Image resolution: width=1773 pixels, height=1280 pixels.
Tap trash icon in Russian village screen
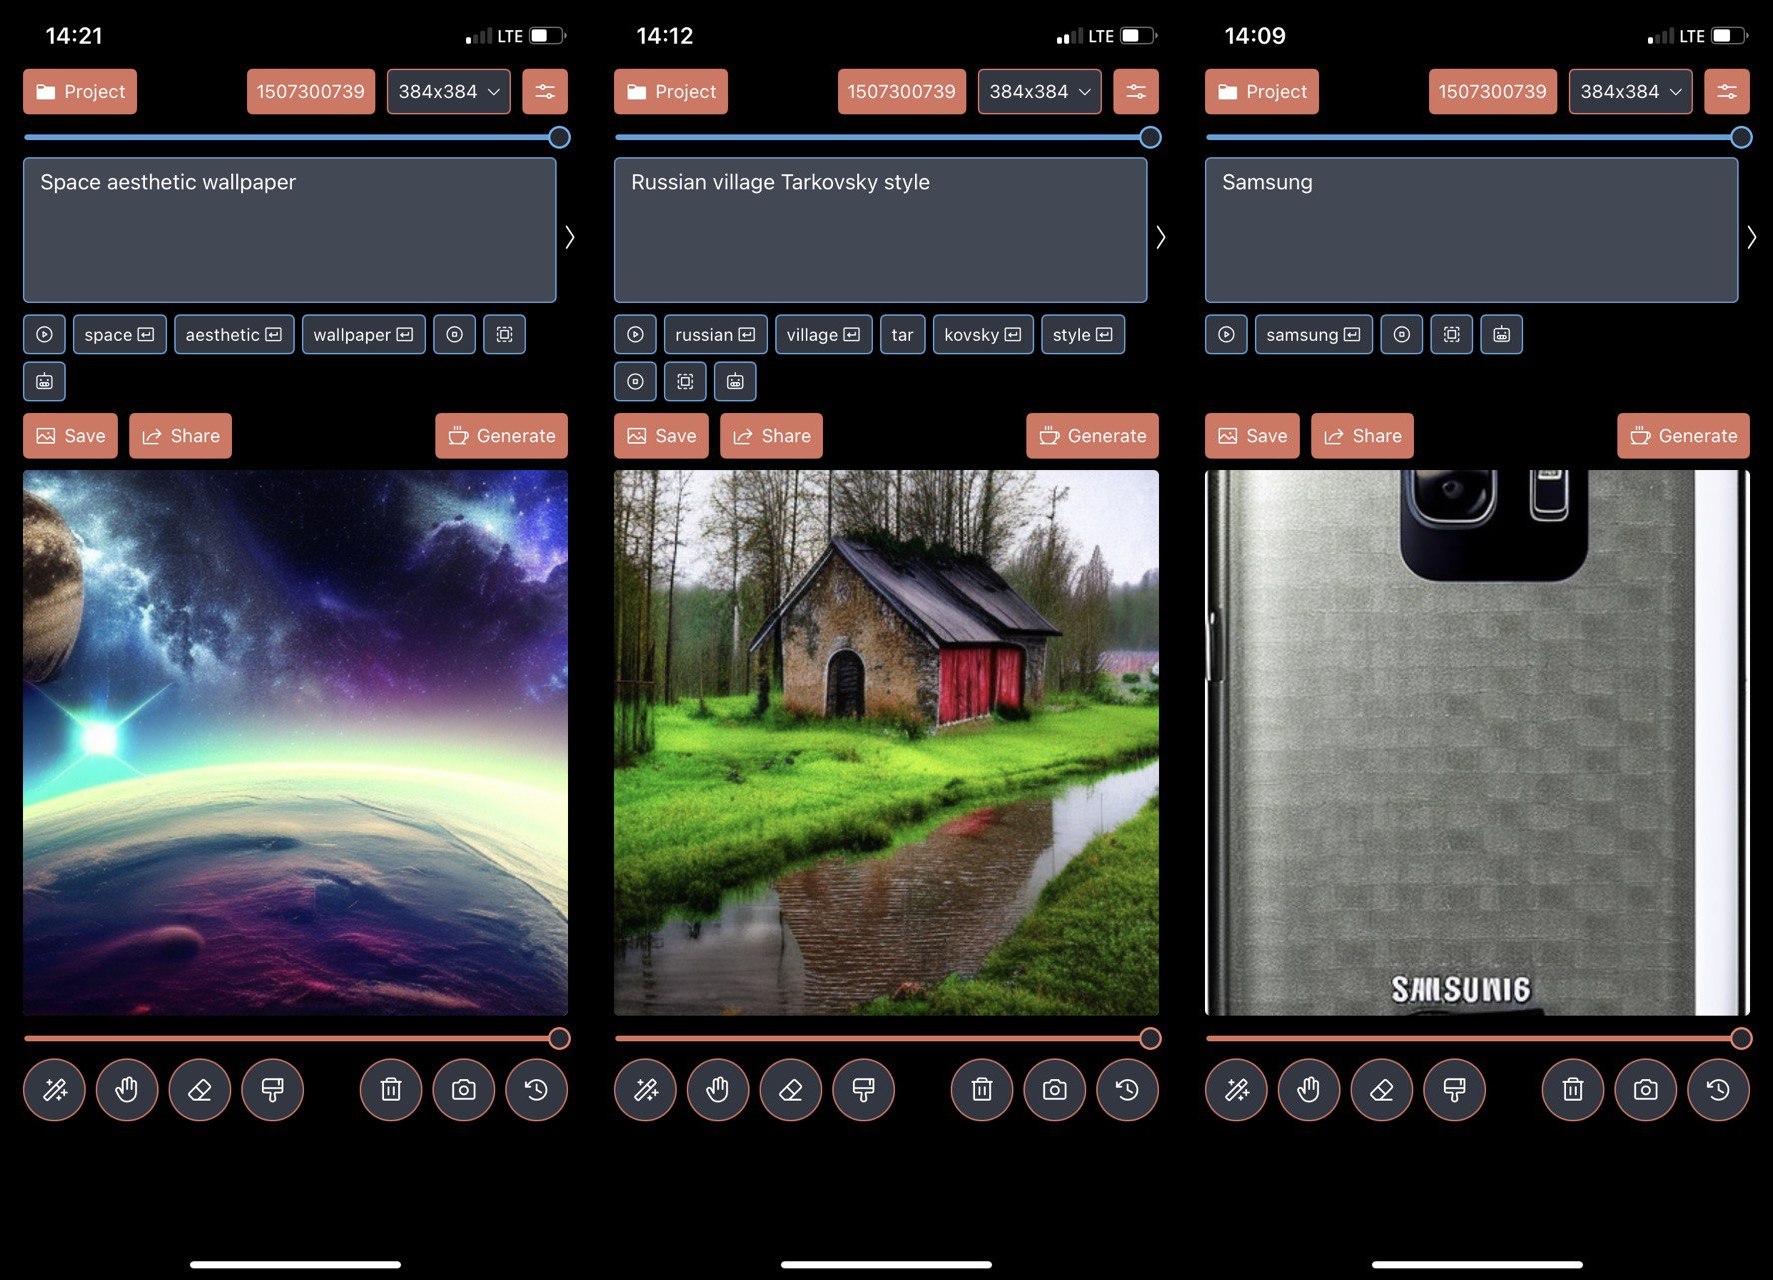(982, 1089)
